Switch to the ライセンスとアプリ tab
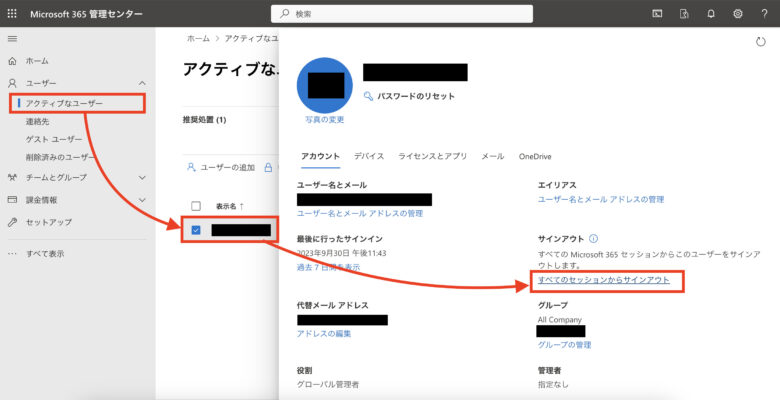The width and height of the screenshot is (780, 400). (x=432, y=156)
